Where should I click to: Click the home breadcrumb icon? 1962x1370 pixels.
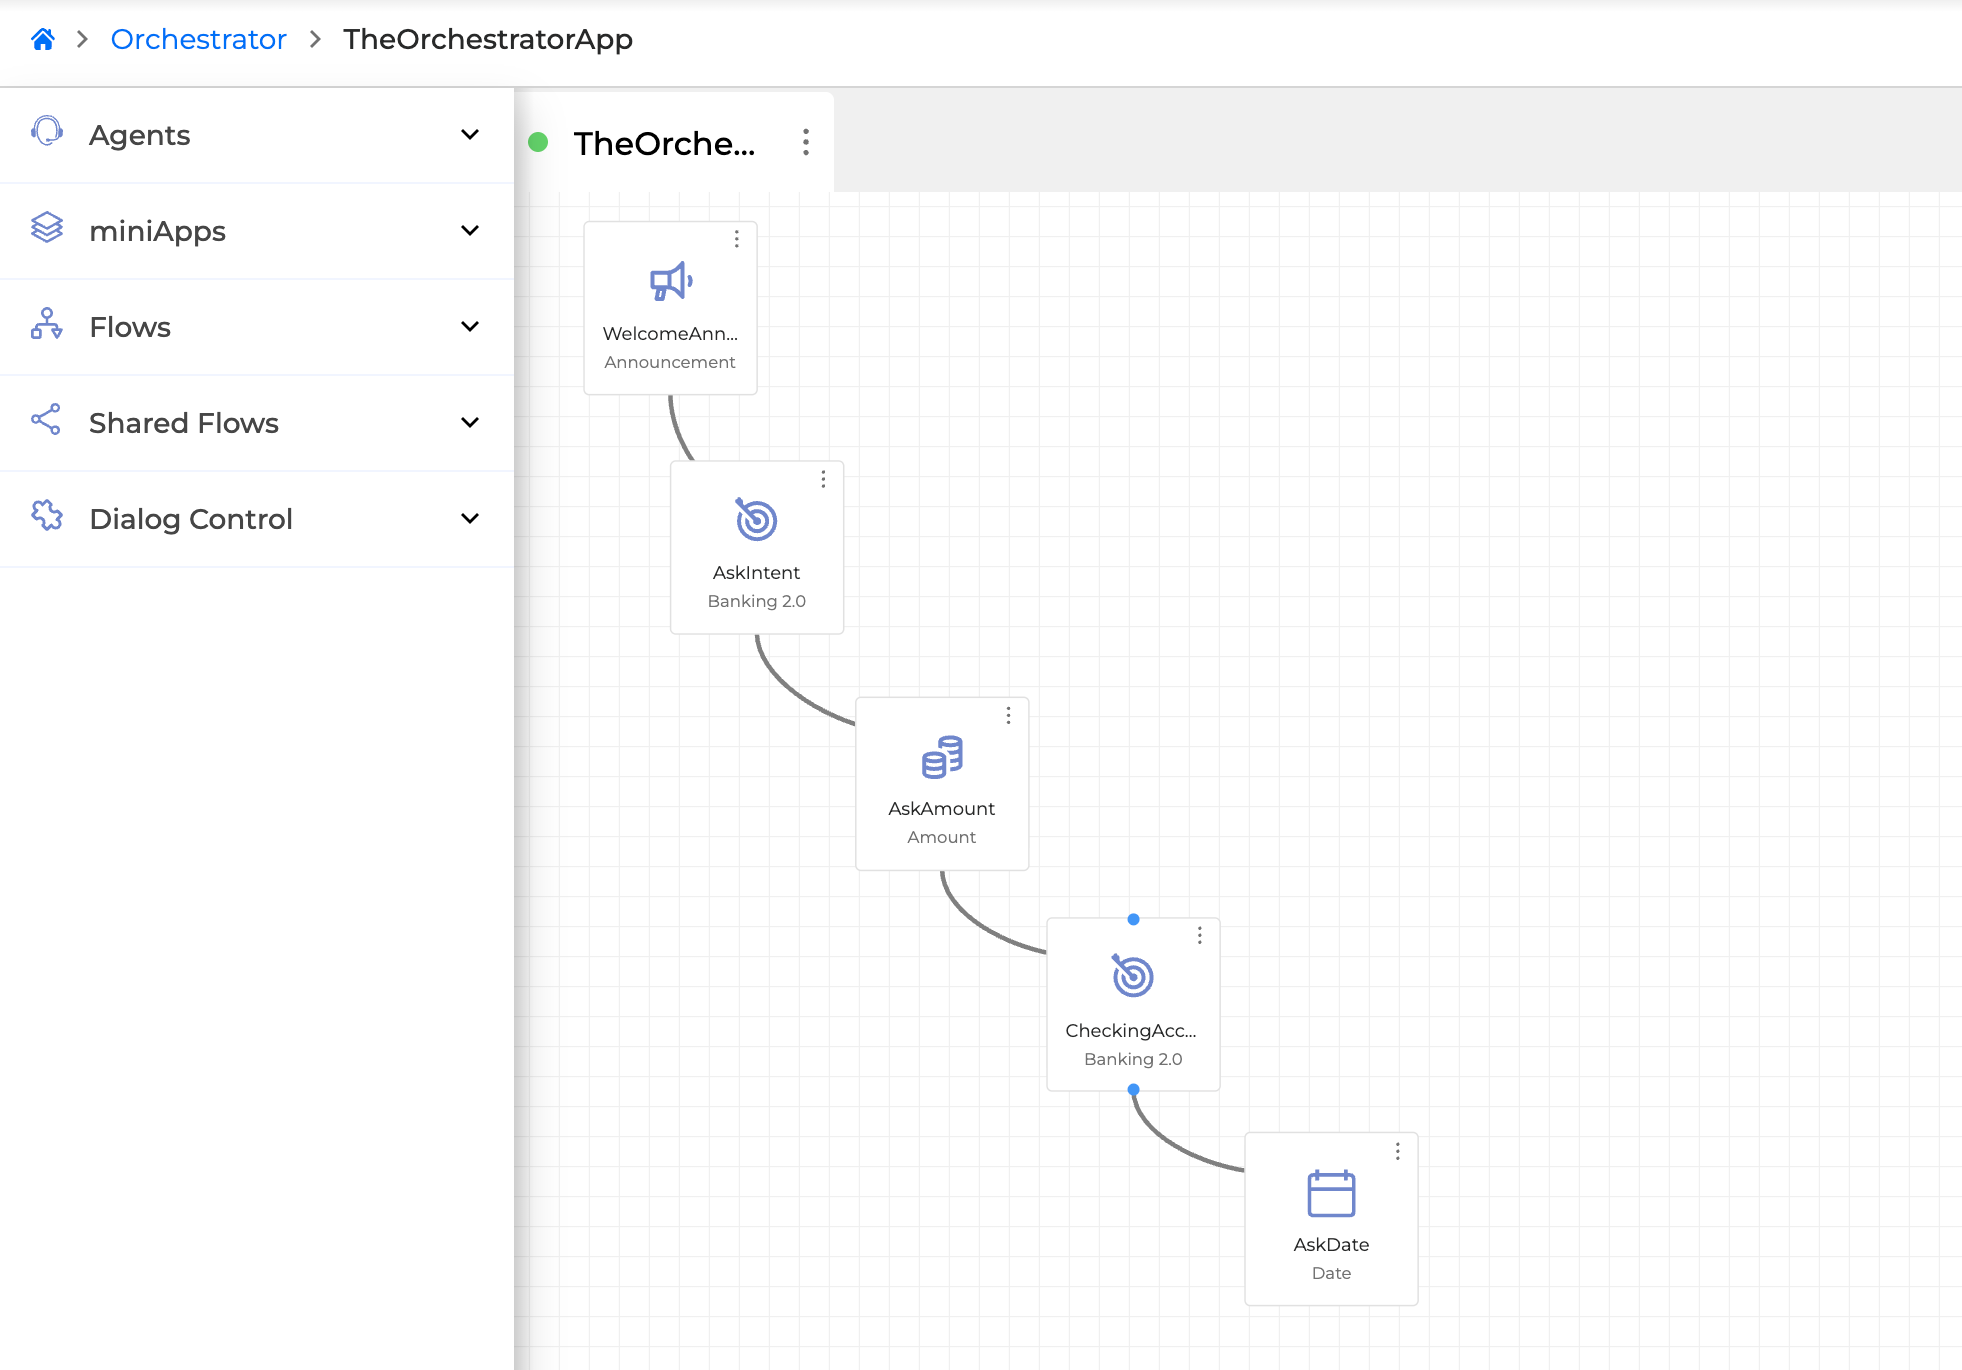coord(43,39)
